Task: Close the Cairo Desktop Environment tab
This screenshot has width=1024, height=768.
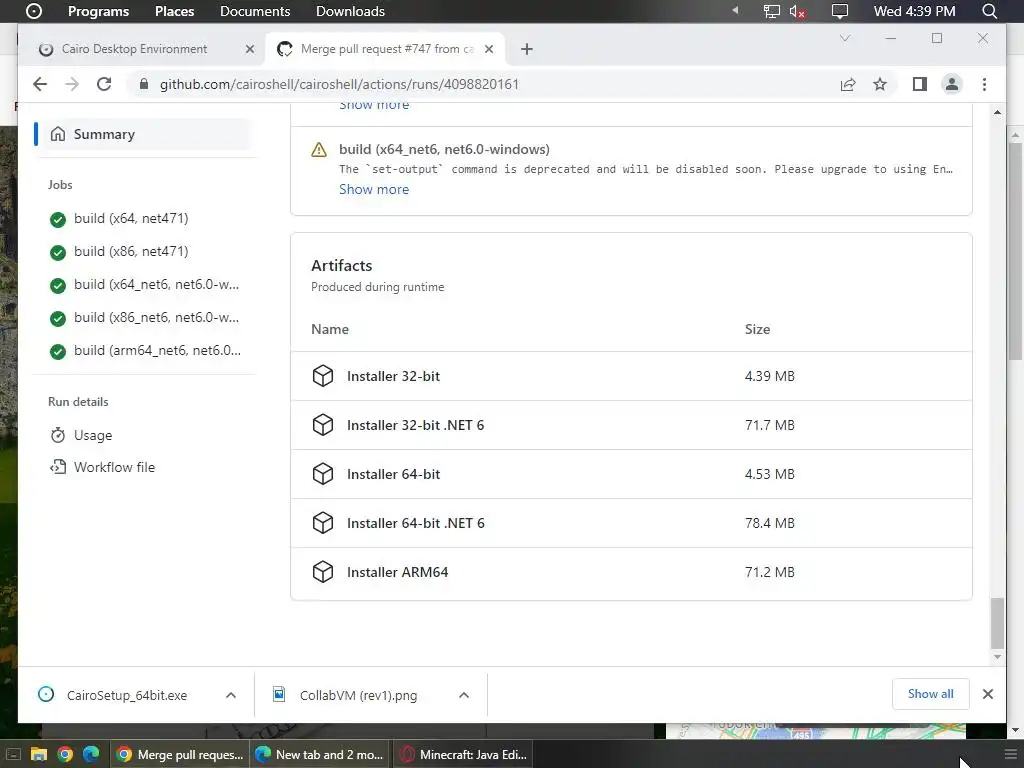Action: tap(249, 49)
